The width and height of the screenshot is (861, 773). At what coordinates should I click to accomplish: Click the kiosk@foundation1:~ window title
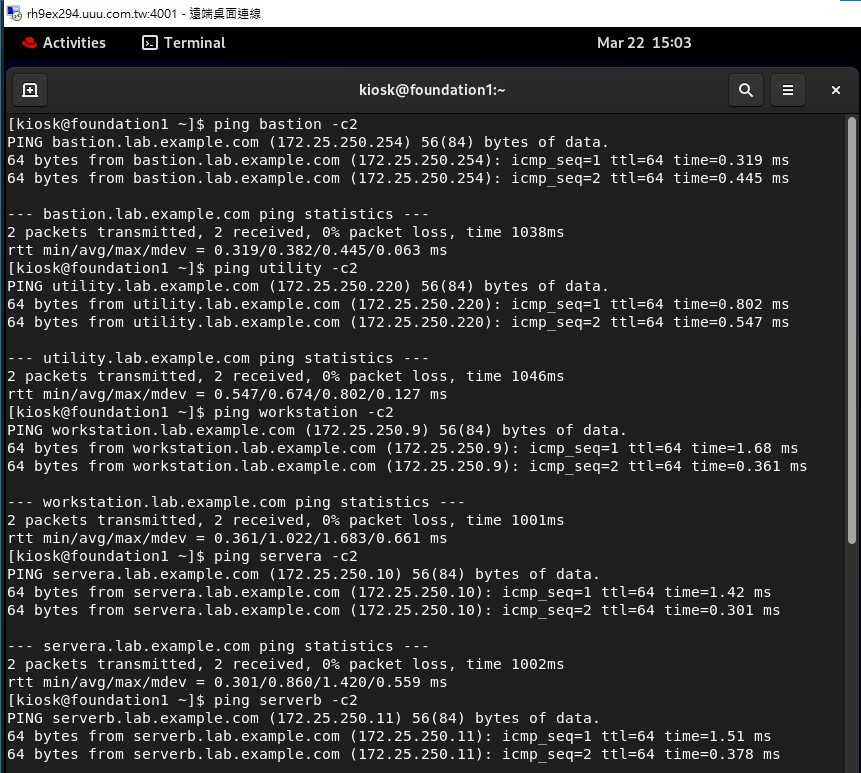pos(432,90)
